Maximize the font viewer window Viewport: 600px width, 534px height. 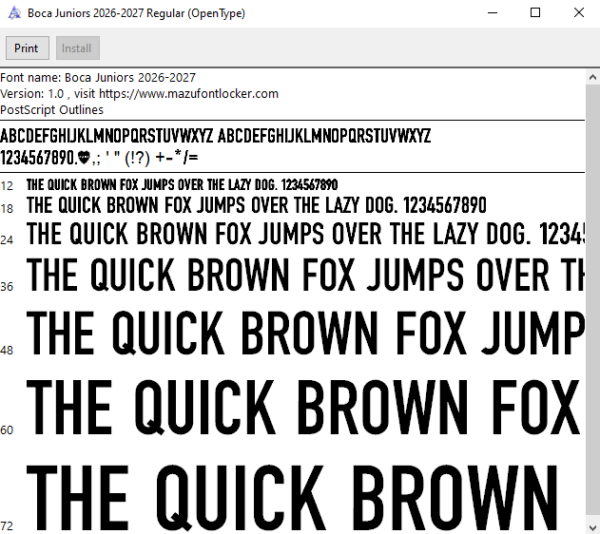(x=535, y=13)
